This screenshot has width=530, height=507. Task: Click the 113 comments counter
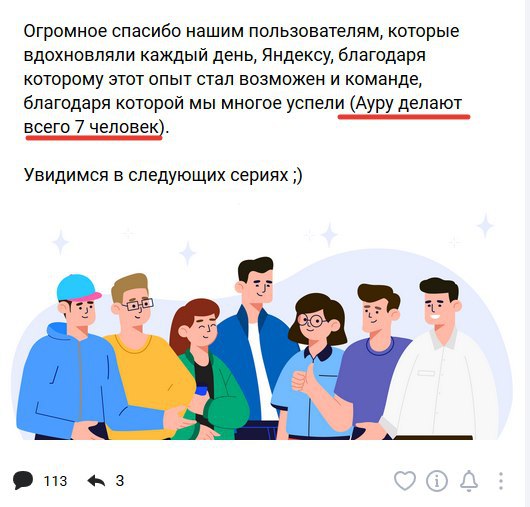(x=55, y=481)
